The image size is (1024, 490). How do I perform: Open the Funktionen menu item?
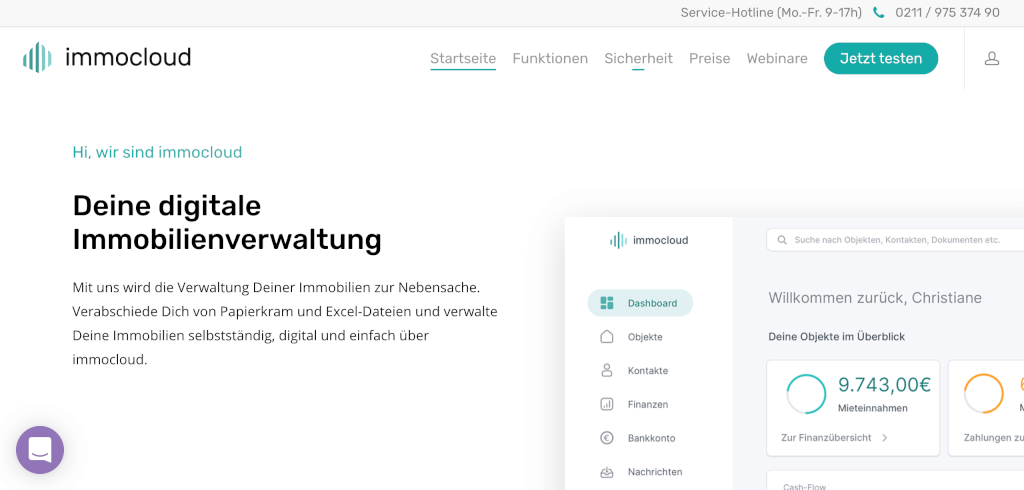(x=550, y=59)
